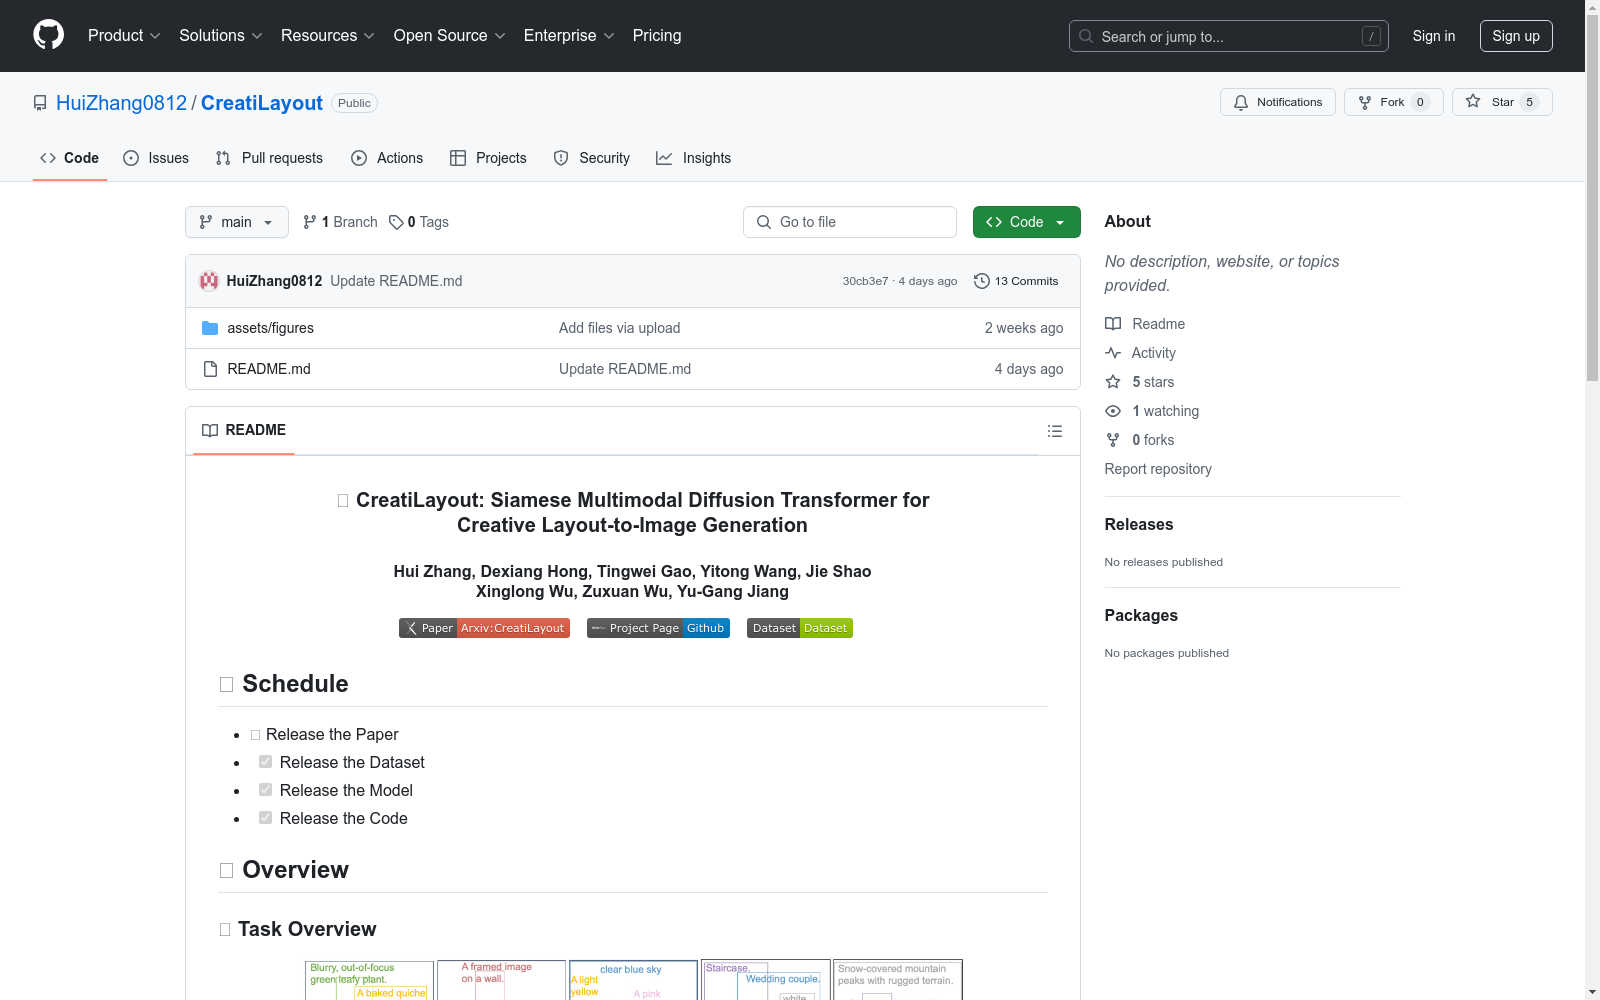
Task: Open the green Code dropdown button
Action: tap(1026, 222)
